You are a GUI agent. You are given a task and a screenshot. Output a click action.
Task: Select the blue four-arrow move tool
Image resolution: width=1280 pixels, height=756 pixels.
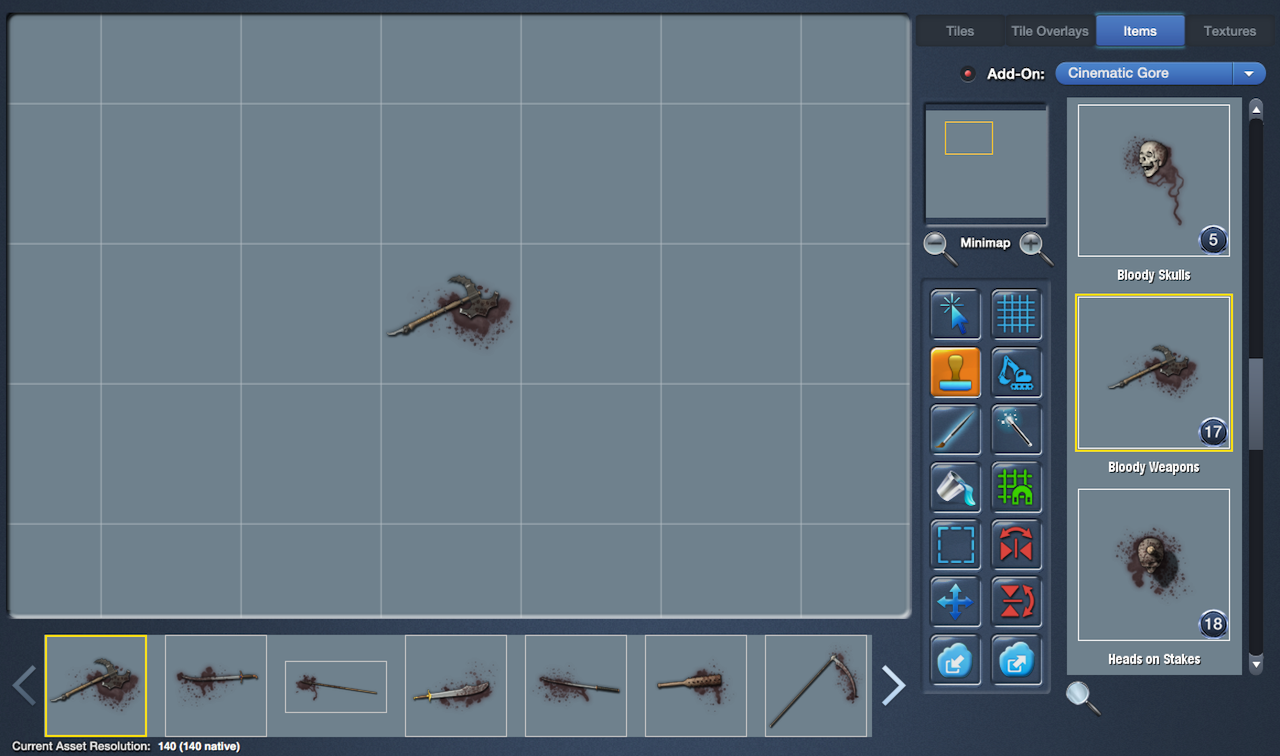pos(955,602)
